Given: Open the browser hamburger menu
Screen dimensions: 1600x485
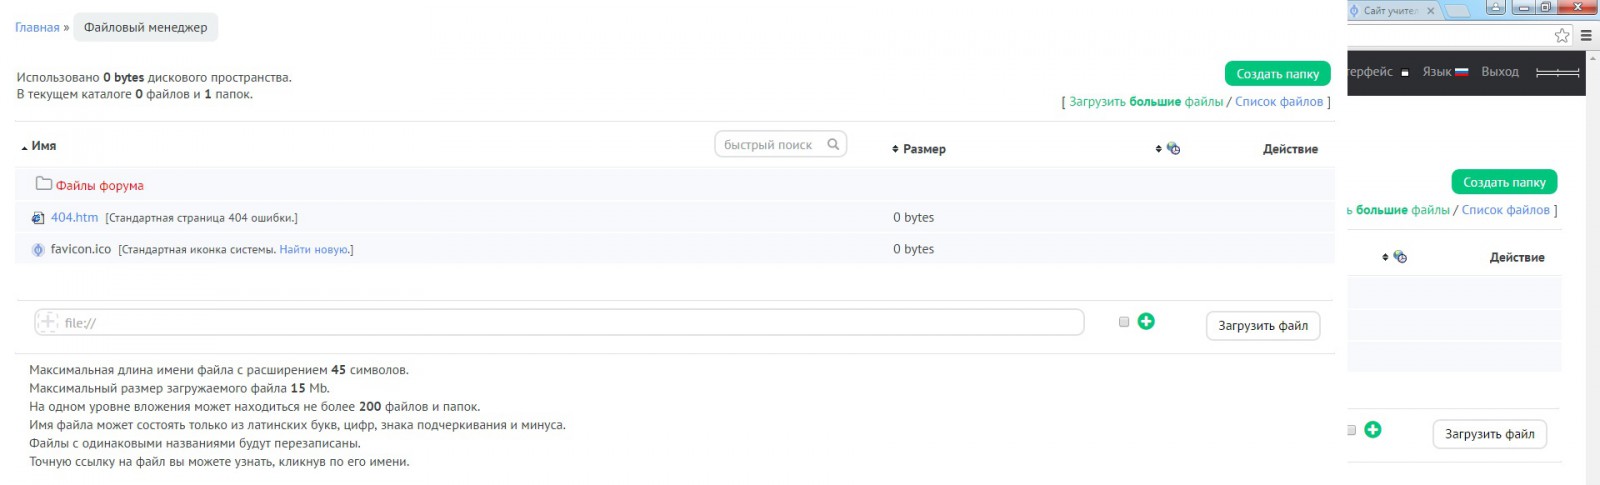Looking at the screenshot, I should pos(1586,35).
